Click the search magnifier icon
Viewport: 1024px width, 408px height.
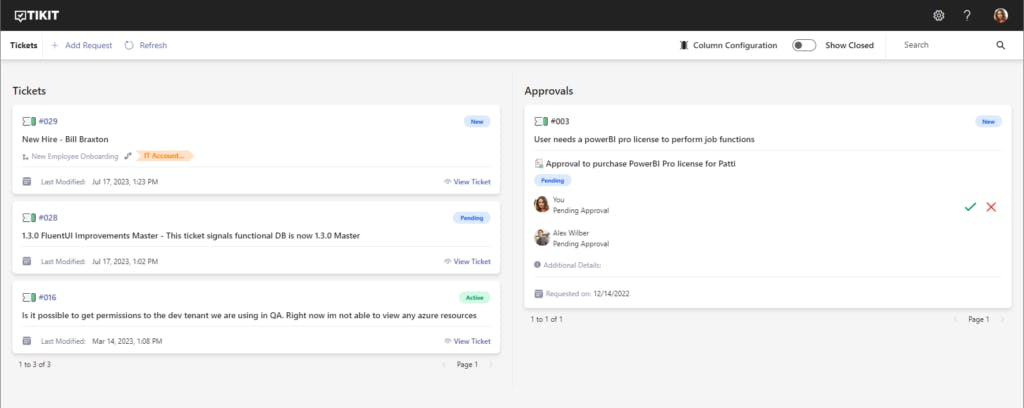point(1000,45)
